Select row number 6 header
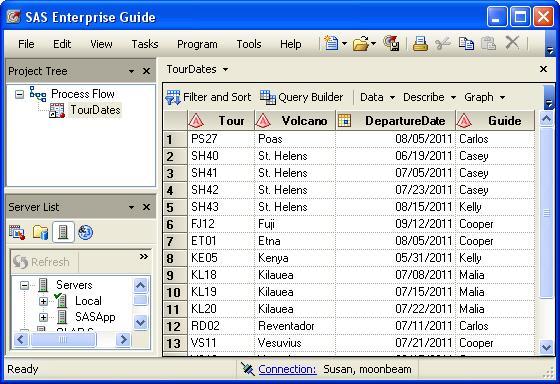The image size is (560, 384). click(x=175, y=224)
